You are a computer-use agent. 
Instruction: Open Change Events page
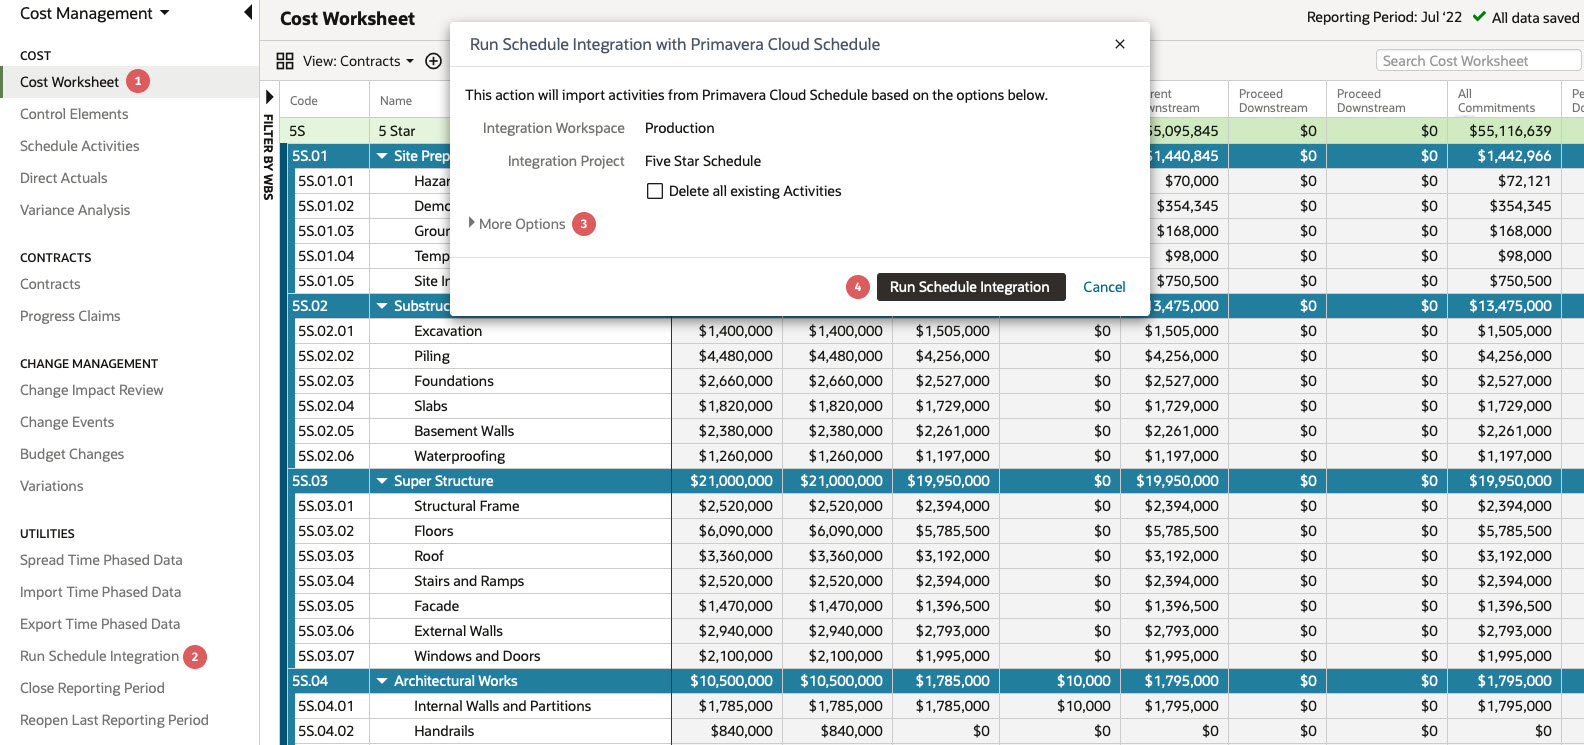coord(67,422)
